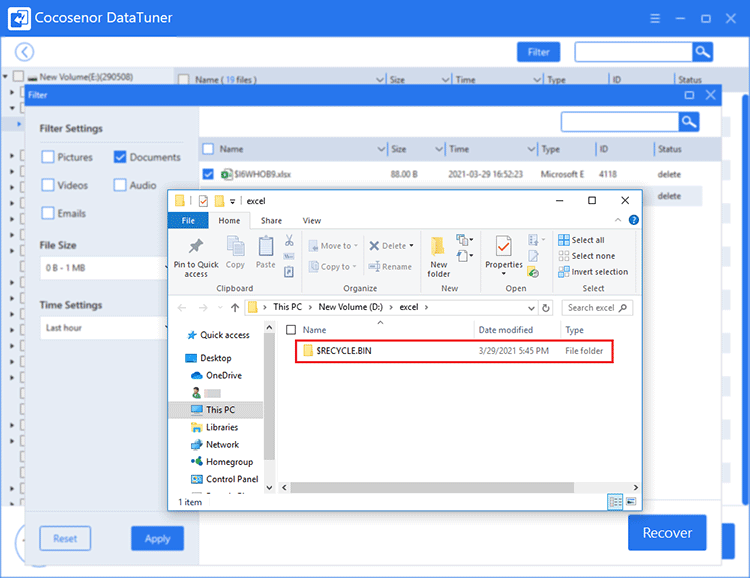
Task: Click the search magnifier in the Filter dialog
Action: click(x=689, y=122)
